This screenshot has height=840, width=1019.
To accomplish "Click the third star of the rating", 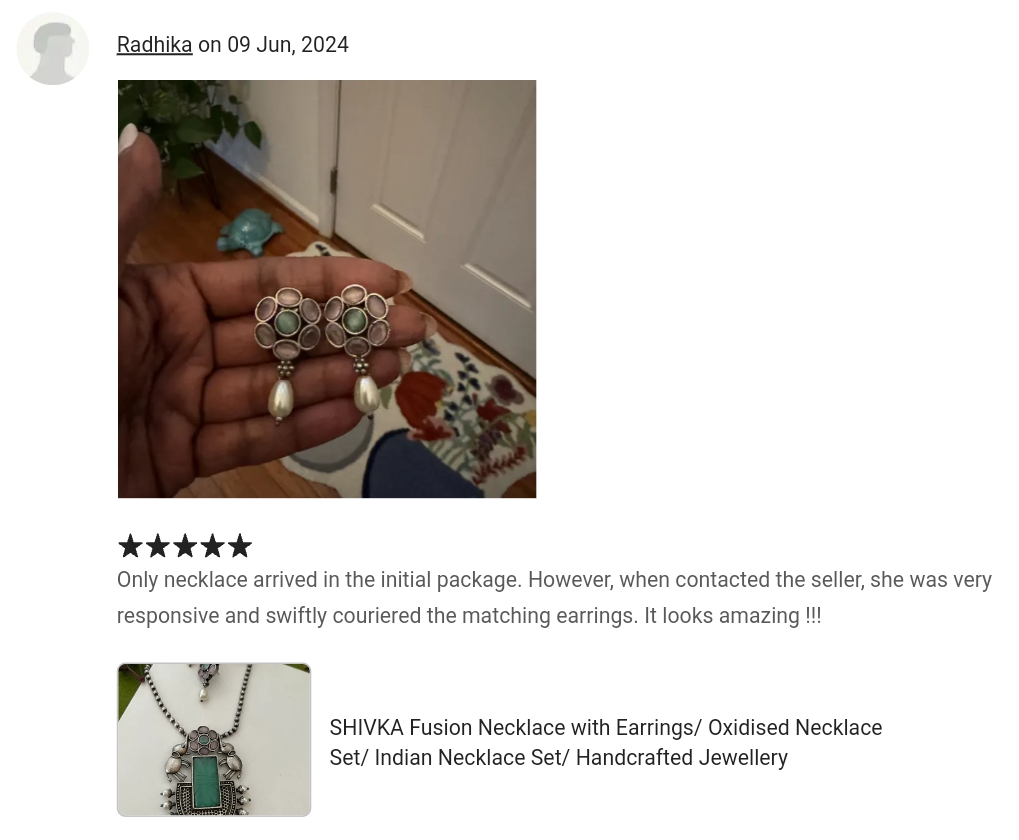I will point(185,546).
